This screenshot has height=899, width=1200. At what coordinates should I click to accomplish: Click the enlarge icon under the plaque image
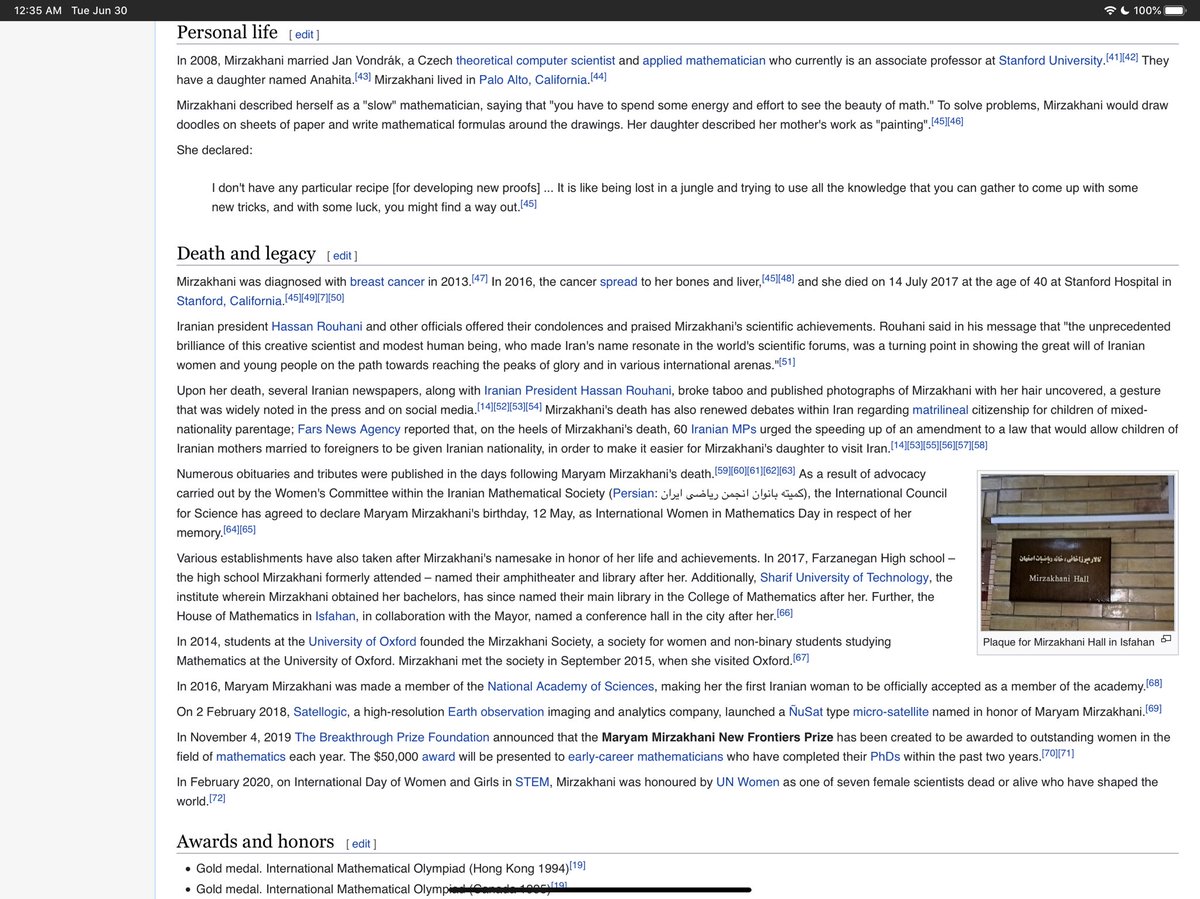[x=1165, y=640]
